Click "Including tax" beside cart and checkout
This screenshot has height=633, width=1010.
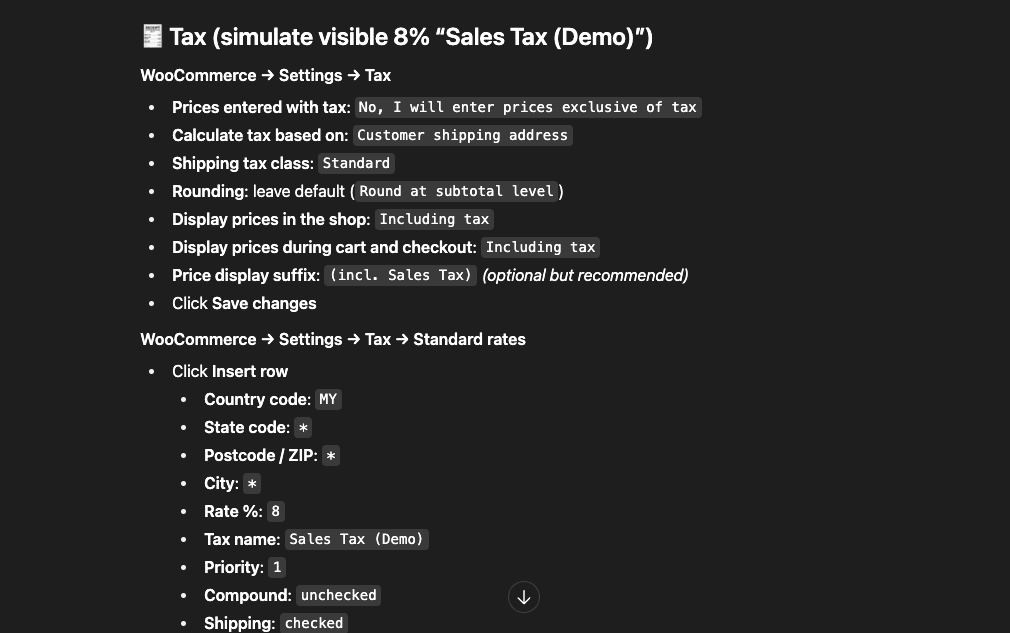pyautogui.click(x=540, y=247)
